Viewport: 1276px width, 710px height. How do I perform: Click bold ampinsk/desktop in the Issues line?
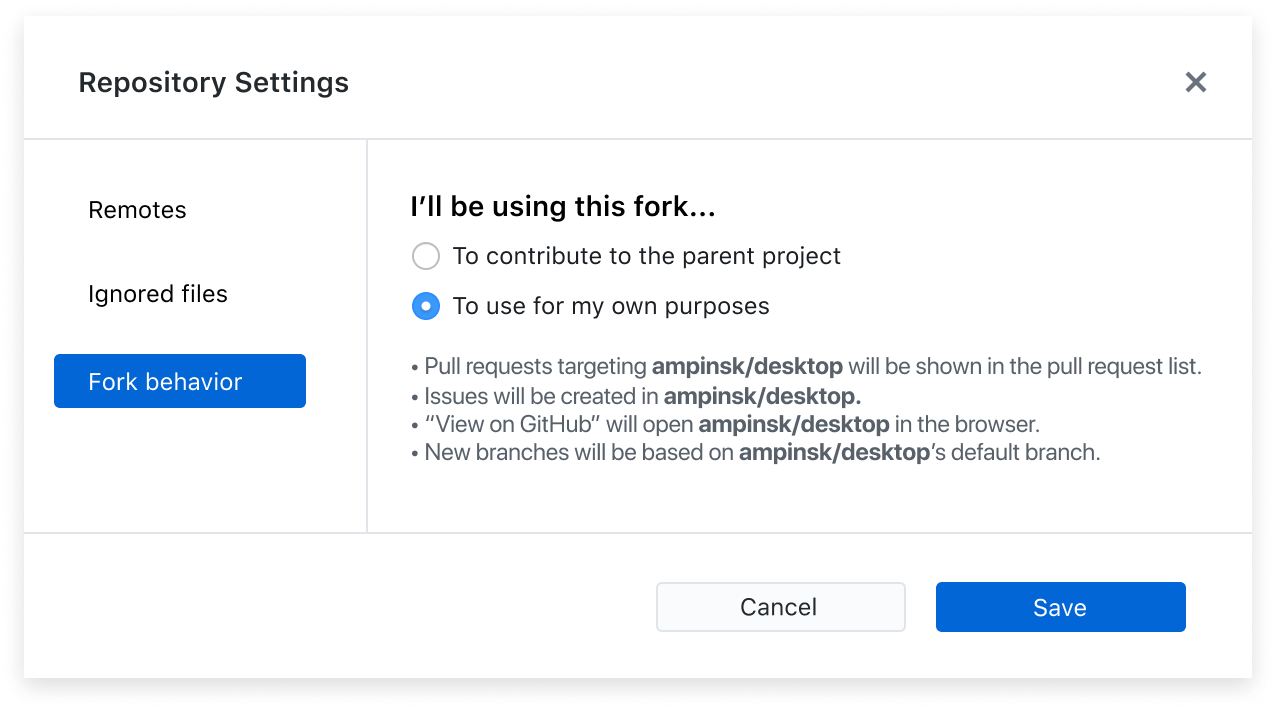(x=762, y=395)
